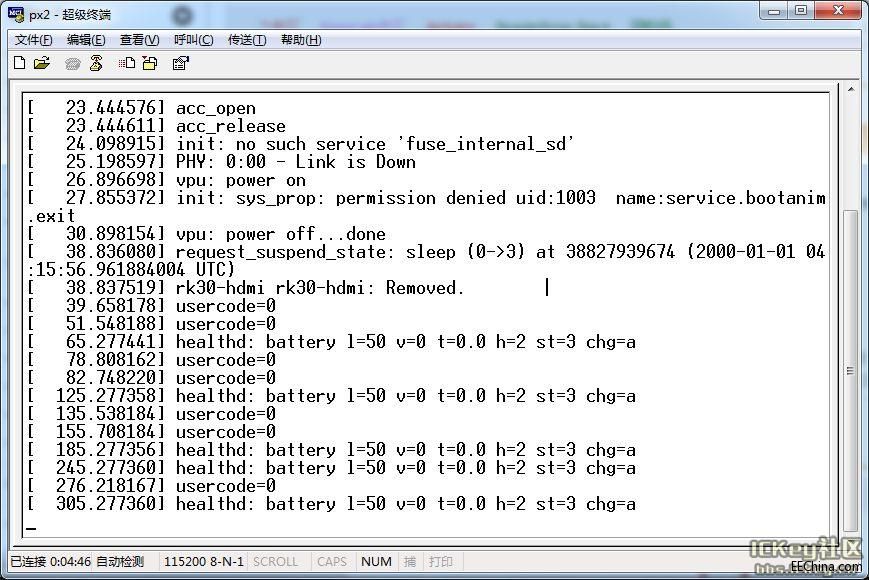The image size is (869, 580).
Task: Click the Open folder toolbar icon
Action: (x=42, y=63)
